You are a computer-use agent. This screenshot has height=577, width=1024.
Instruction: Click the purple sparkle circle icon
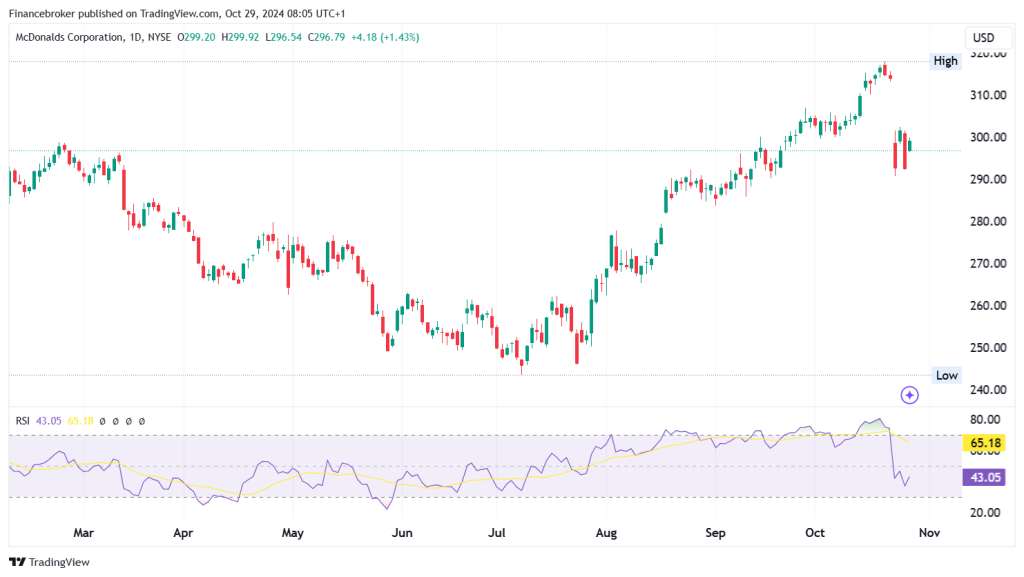pyautogui.click(x=909, y=395)
